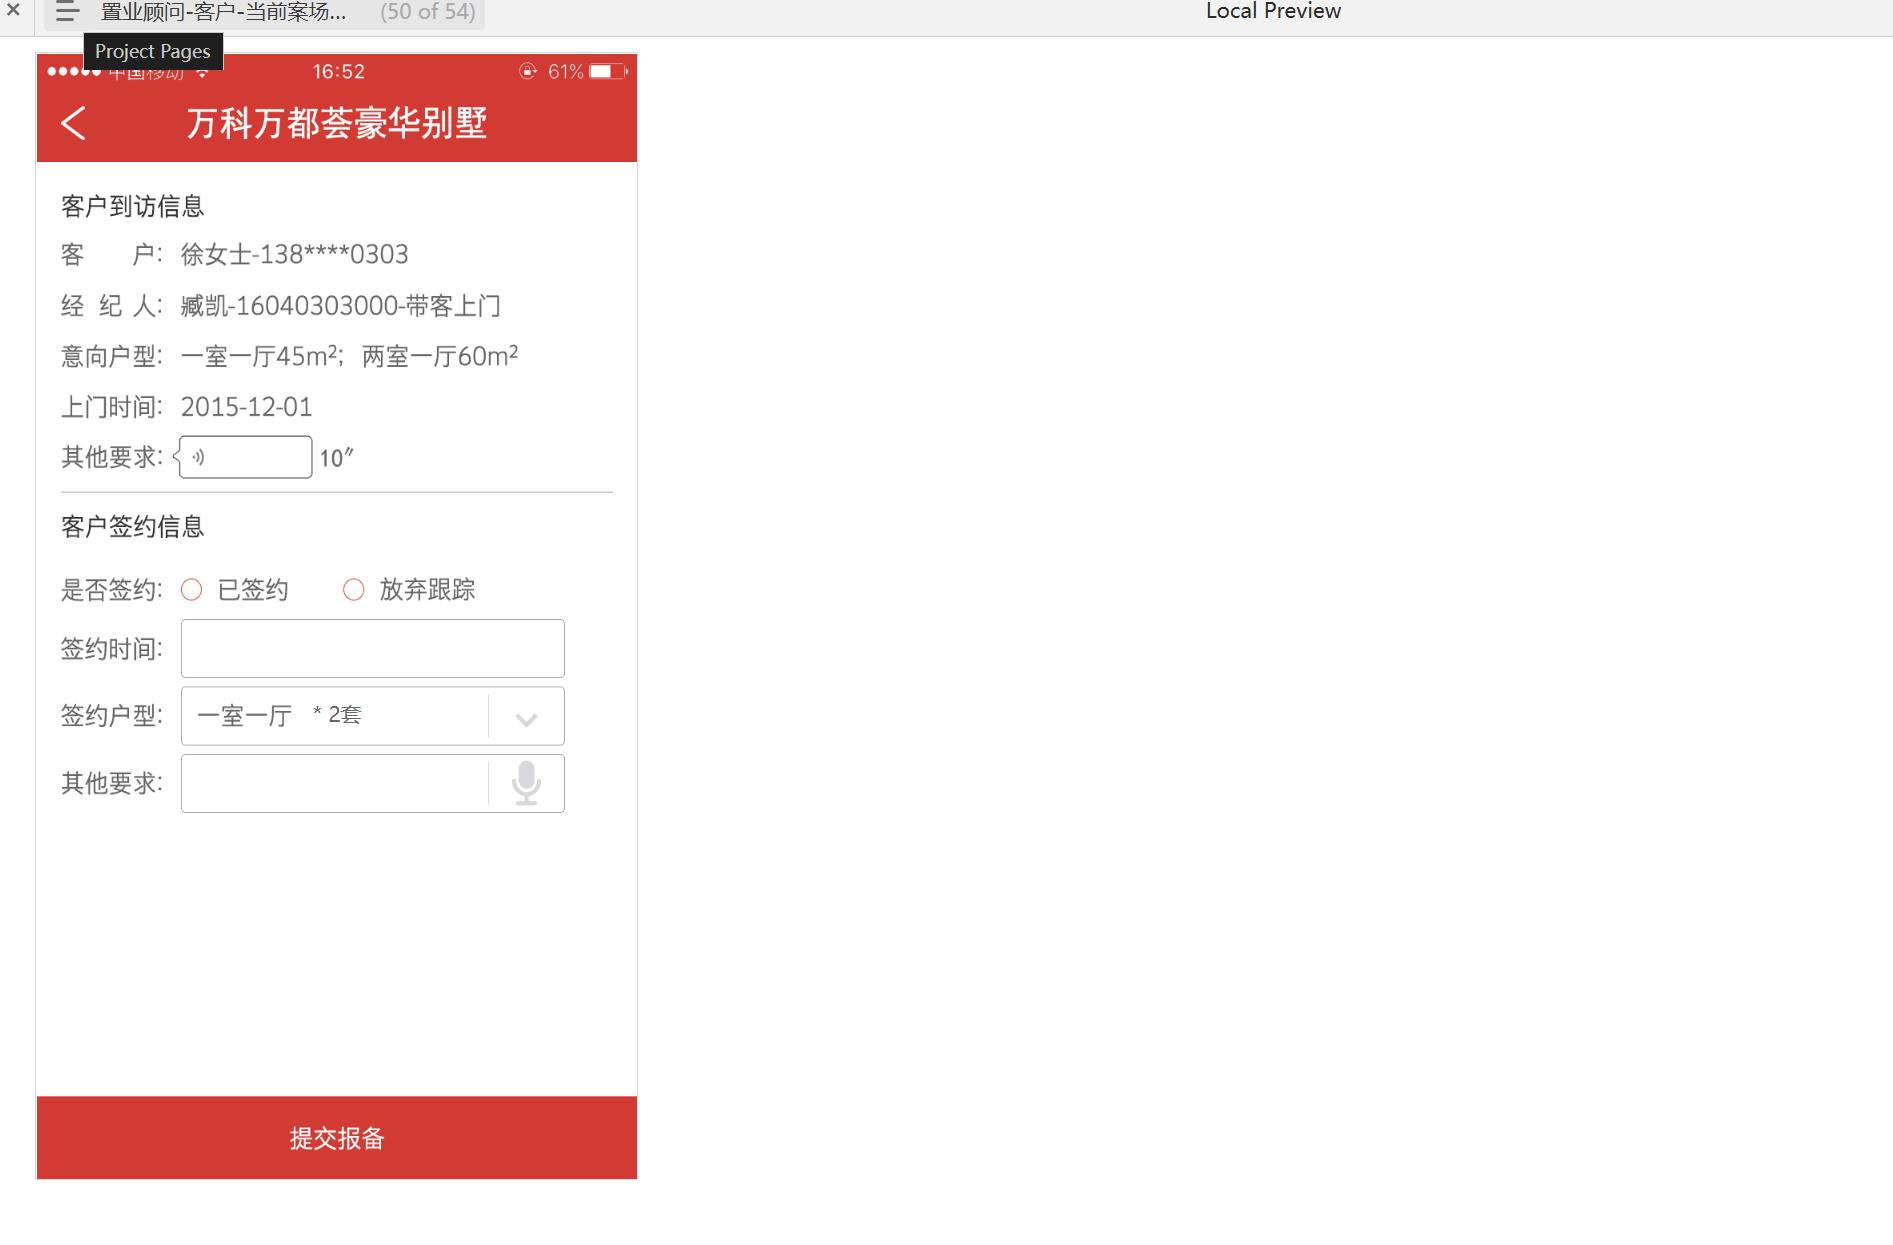Open the Project Pages hamburger menu
The image size is (1893, 1245).
[67, 12]
